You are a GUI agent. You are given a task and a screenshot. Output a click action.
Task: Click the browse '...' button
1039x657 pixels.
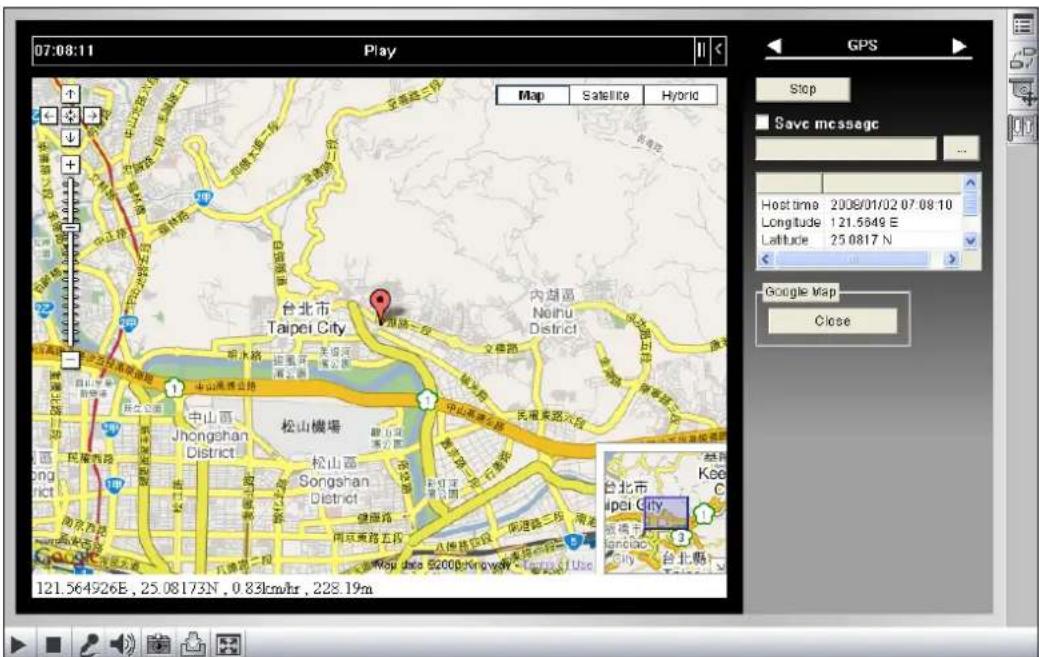click(x=961, y=149)
